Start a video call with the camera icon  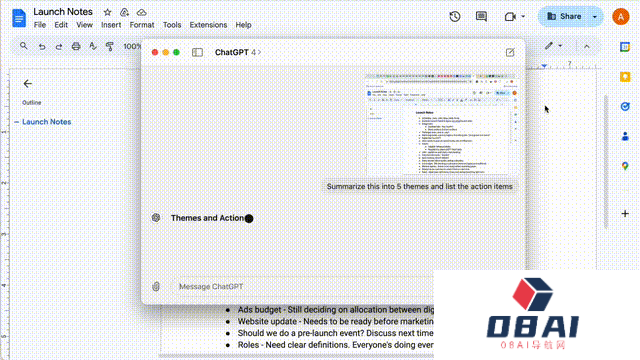tap(510, 17)
